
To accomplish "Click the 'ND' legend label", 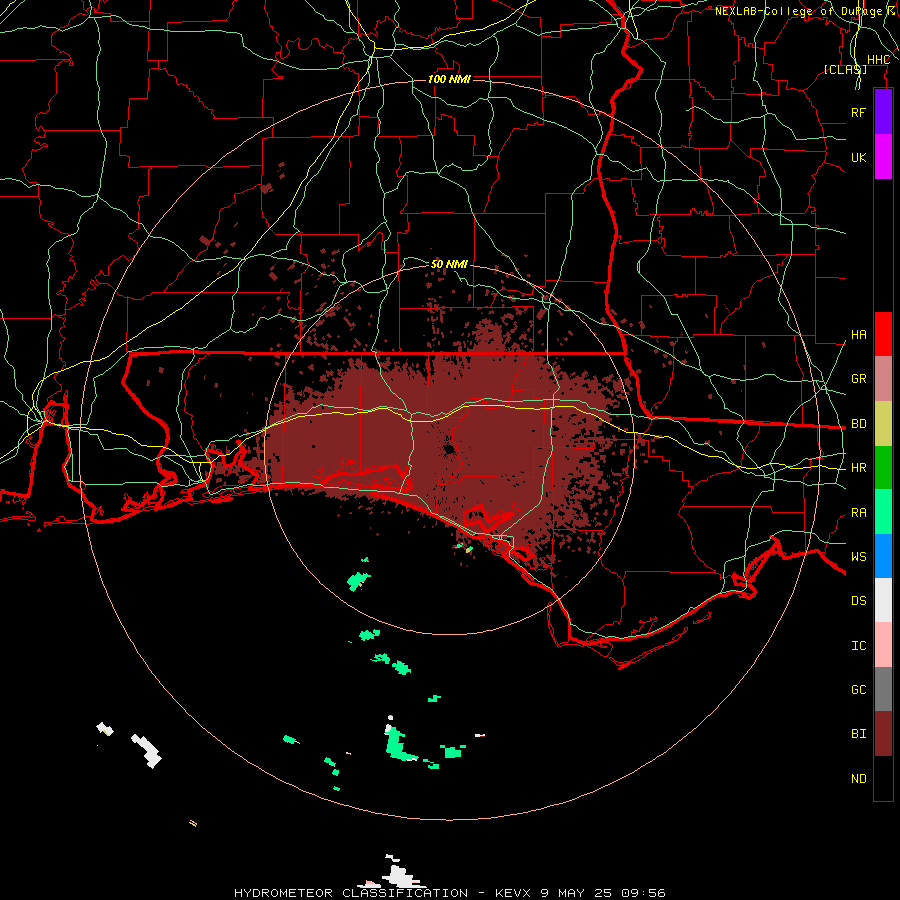I will coord(858,778).
